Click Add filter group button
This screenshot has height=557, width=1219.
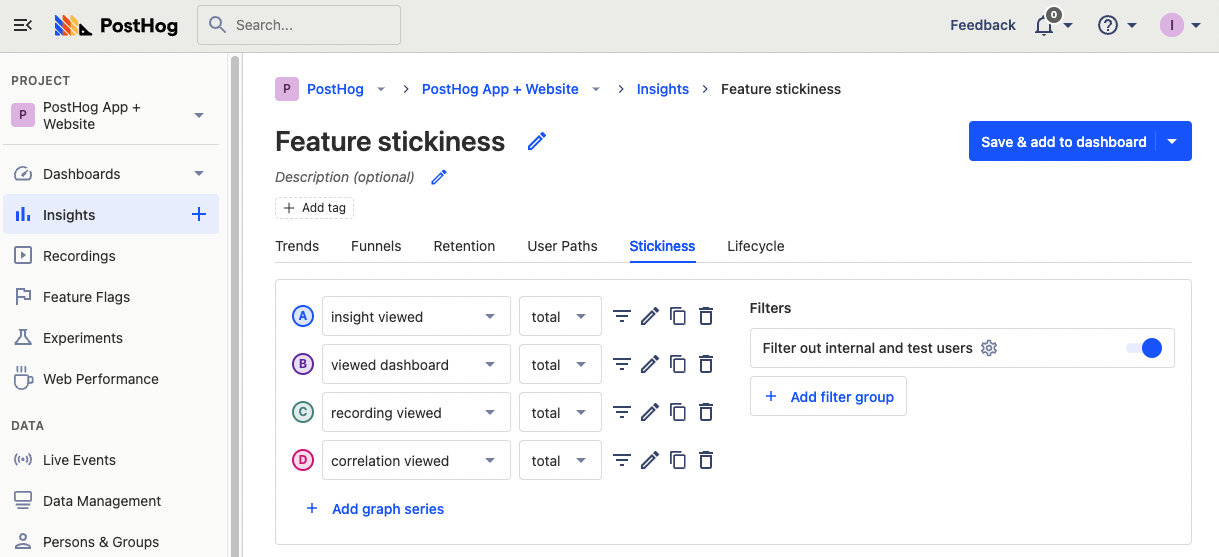[x=829, y=396]
